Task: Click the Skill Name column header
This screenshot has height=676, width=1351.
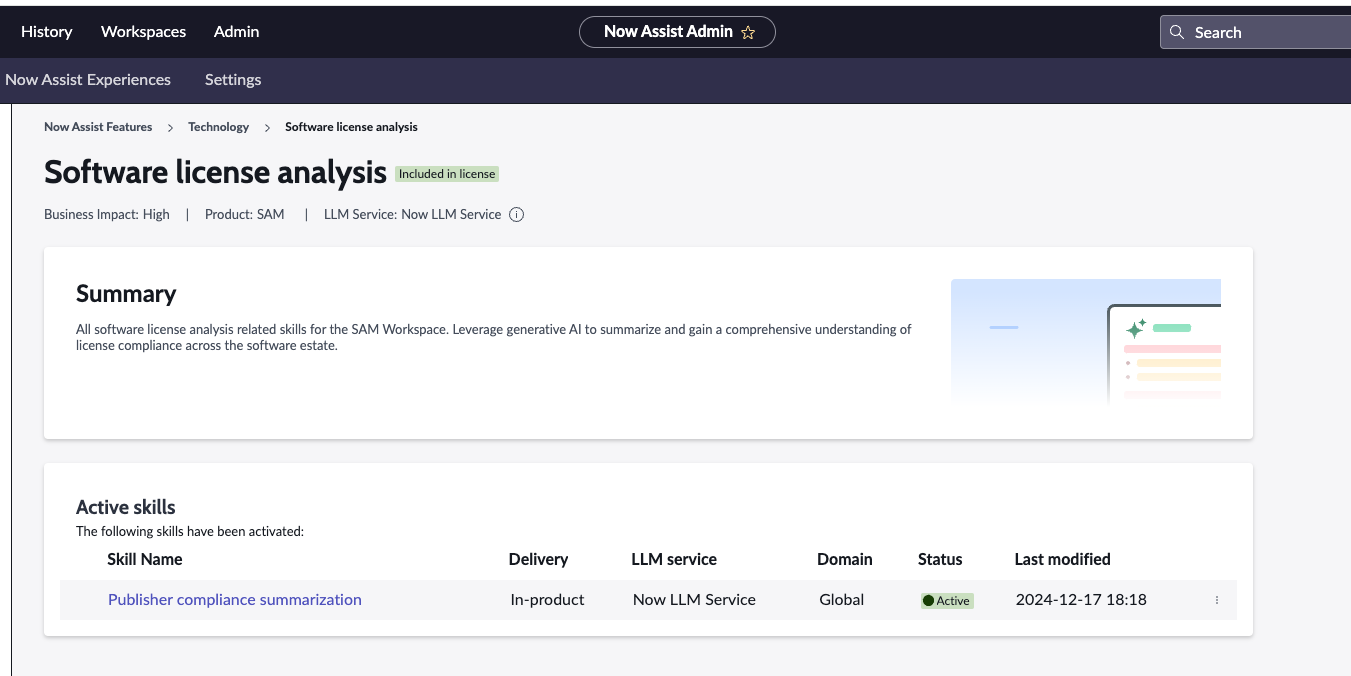Action: coord(145,559)
